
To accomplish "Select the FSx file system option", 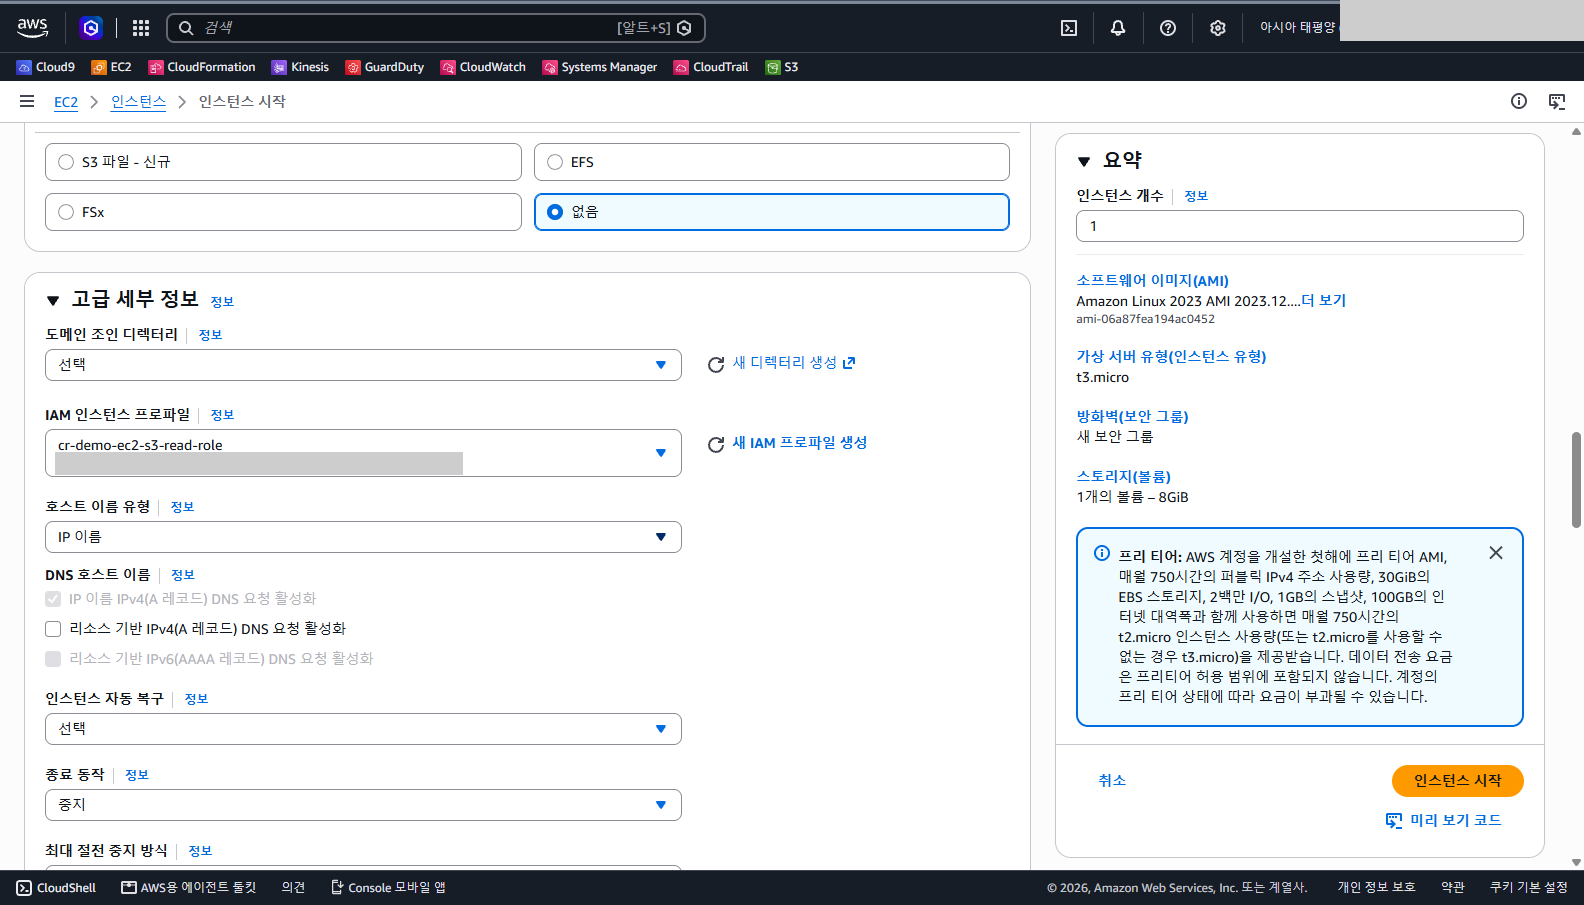I will point(283,212).
